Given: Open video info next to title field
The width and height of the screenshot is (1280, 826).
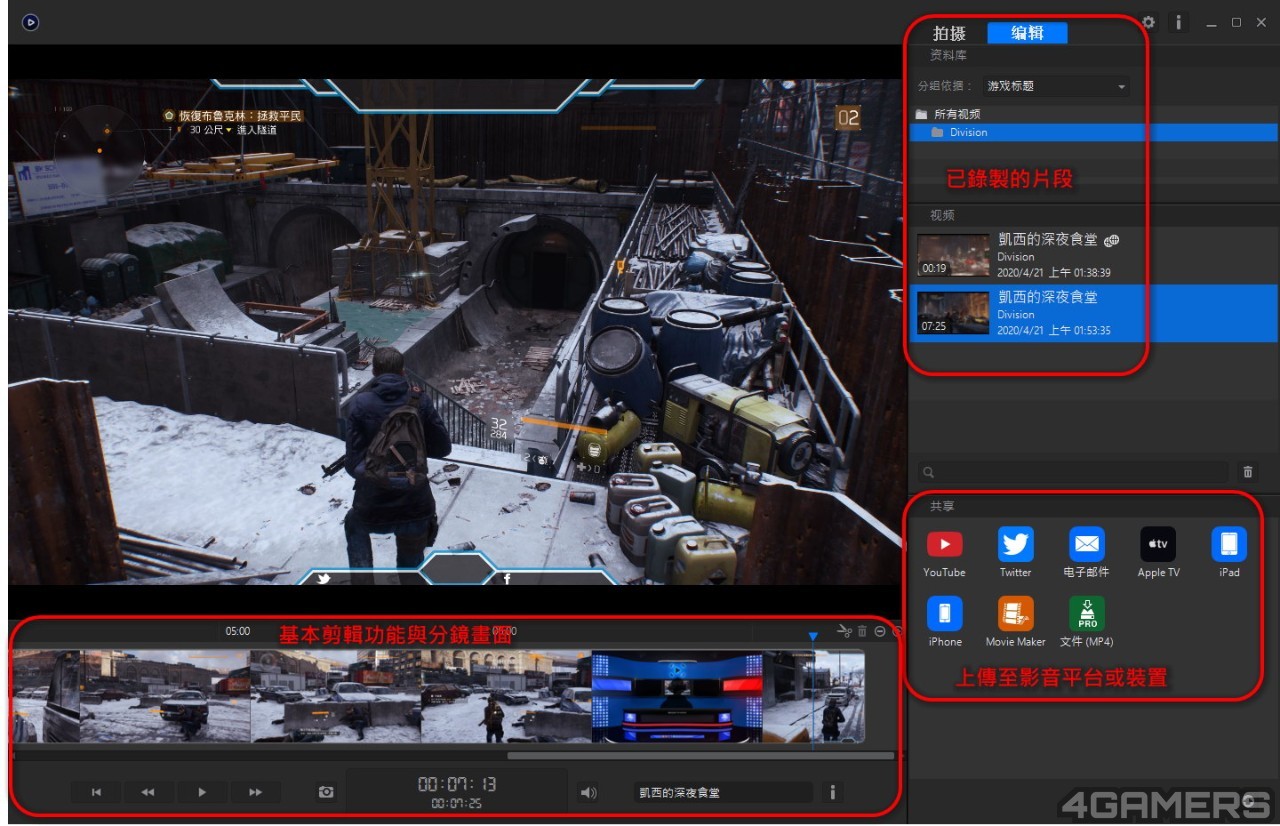Looking at the screenshot, I should (x=832, y=792).
